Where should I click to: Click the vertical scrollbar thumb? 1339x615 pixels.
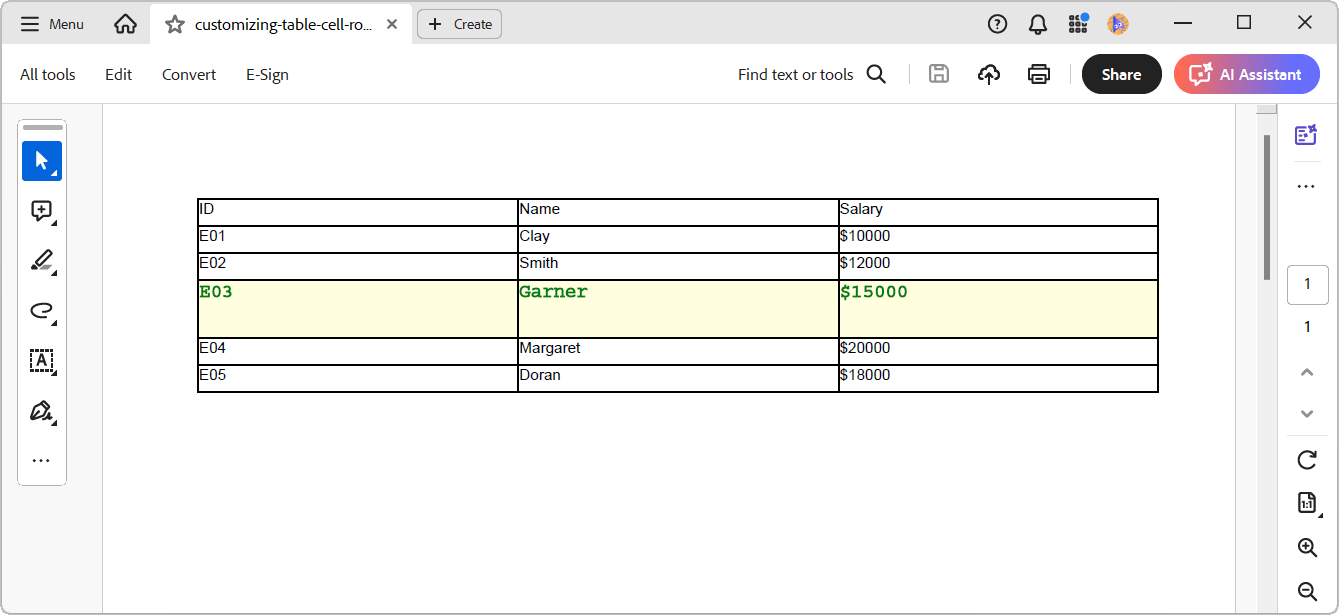tap(1267, 208)
